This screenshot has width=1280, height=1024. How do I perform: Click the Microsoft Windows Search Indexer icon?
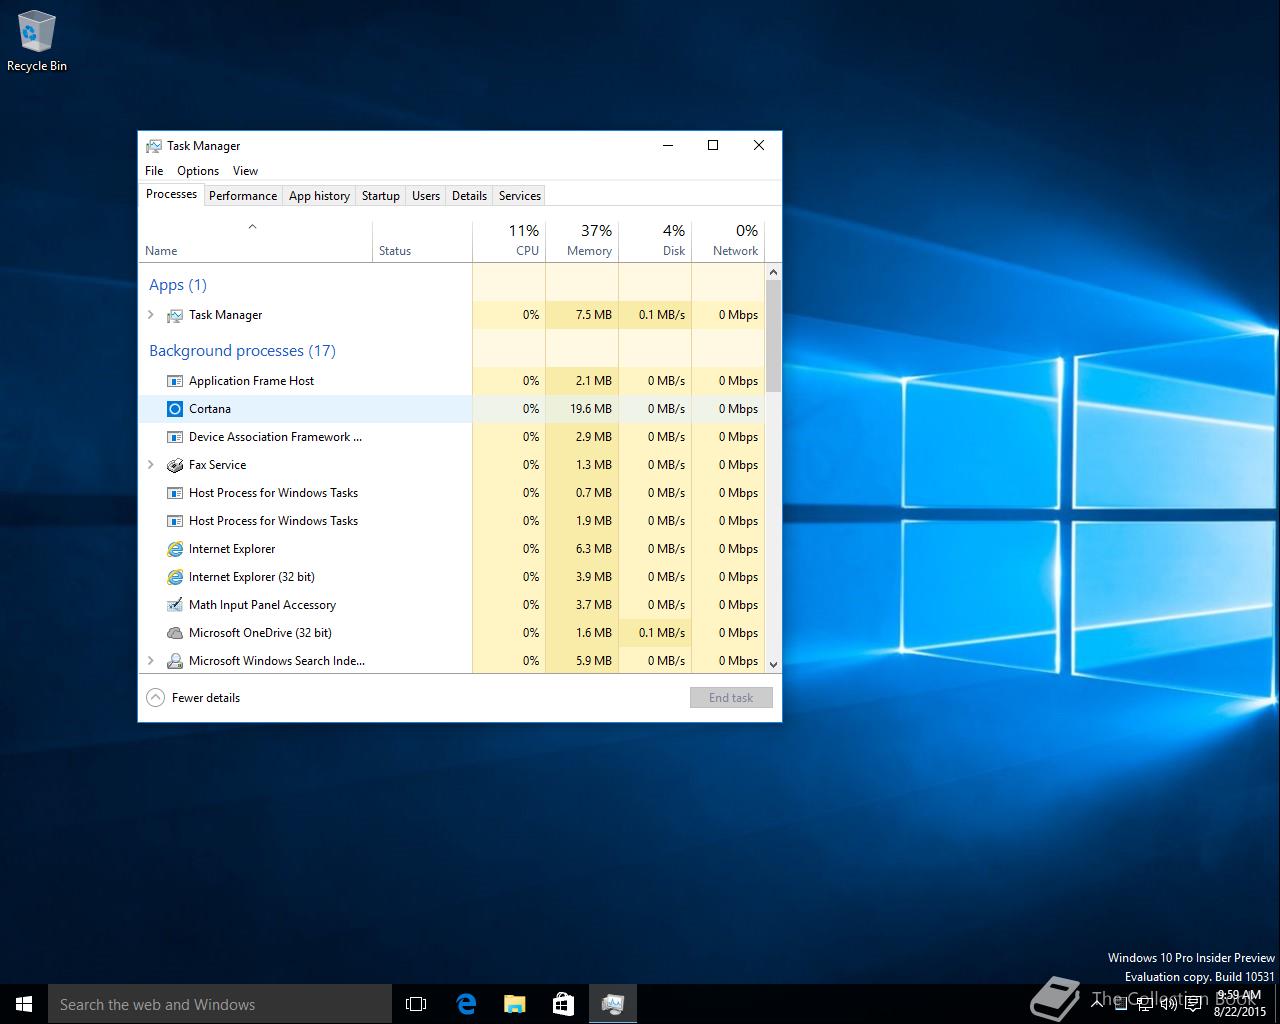click(x=175, y=661)
